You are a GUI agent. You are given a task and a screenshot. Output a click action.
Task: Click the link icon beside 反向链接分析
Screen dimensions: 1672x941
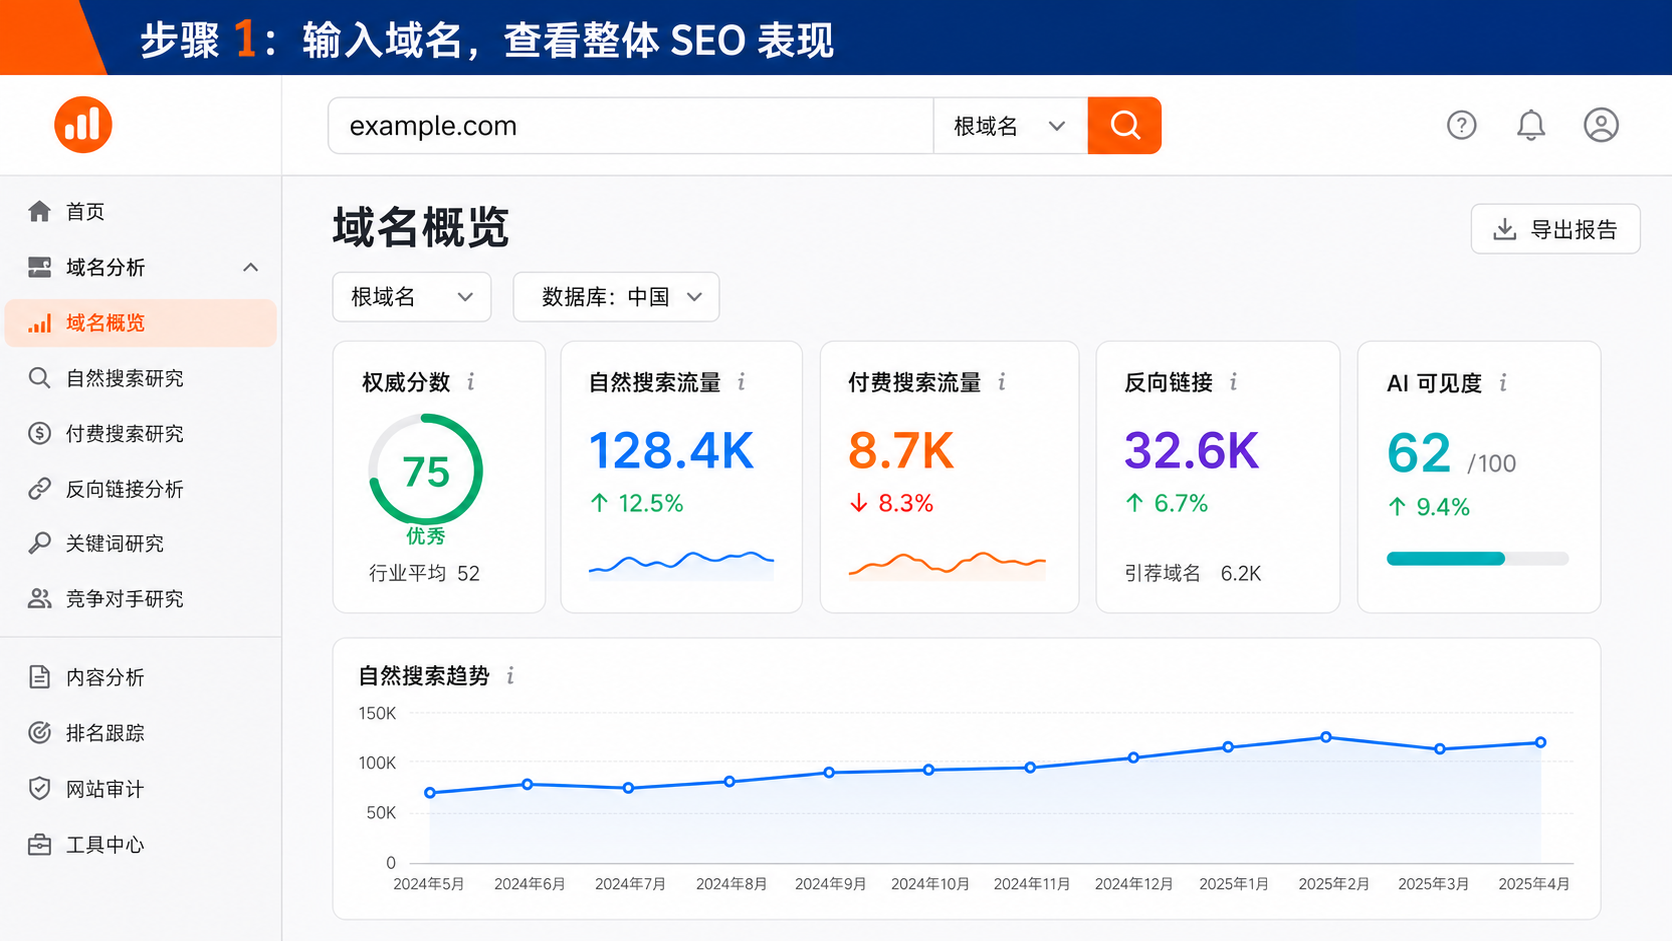(39, 488)
